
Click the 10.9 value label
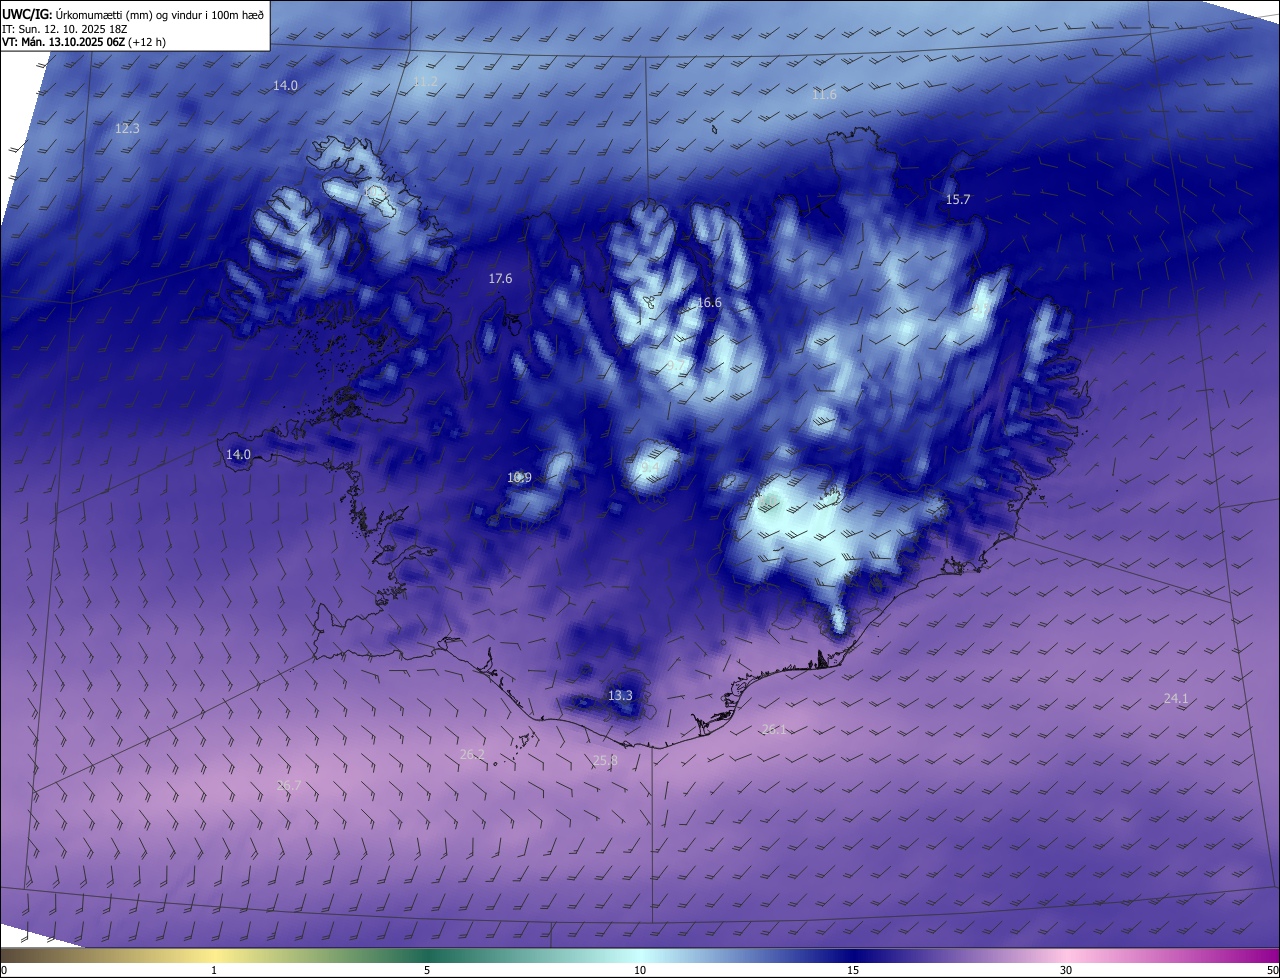519,477
